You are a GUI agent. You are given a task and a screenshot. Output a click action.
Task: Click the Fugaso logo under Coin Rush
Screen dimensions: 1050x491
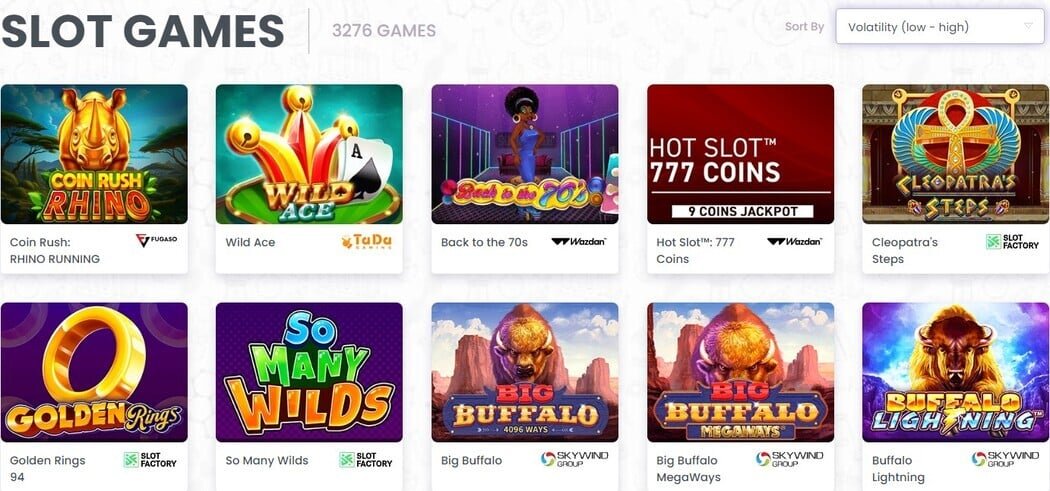156,241
